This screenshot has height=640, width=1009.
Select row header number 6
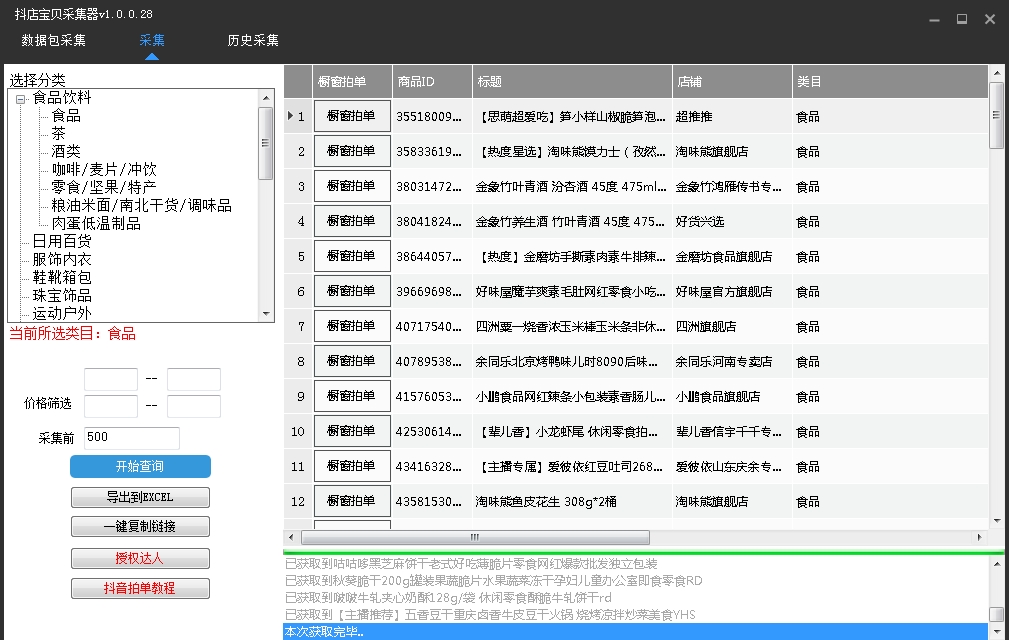tap(298, 291)
